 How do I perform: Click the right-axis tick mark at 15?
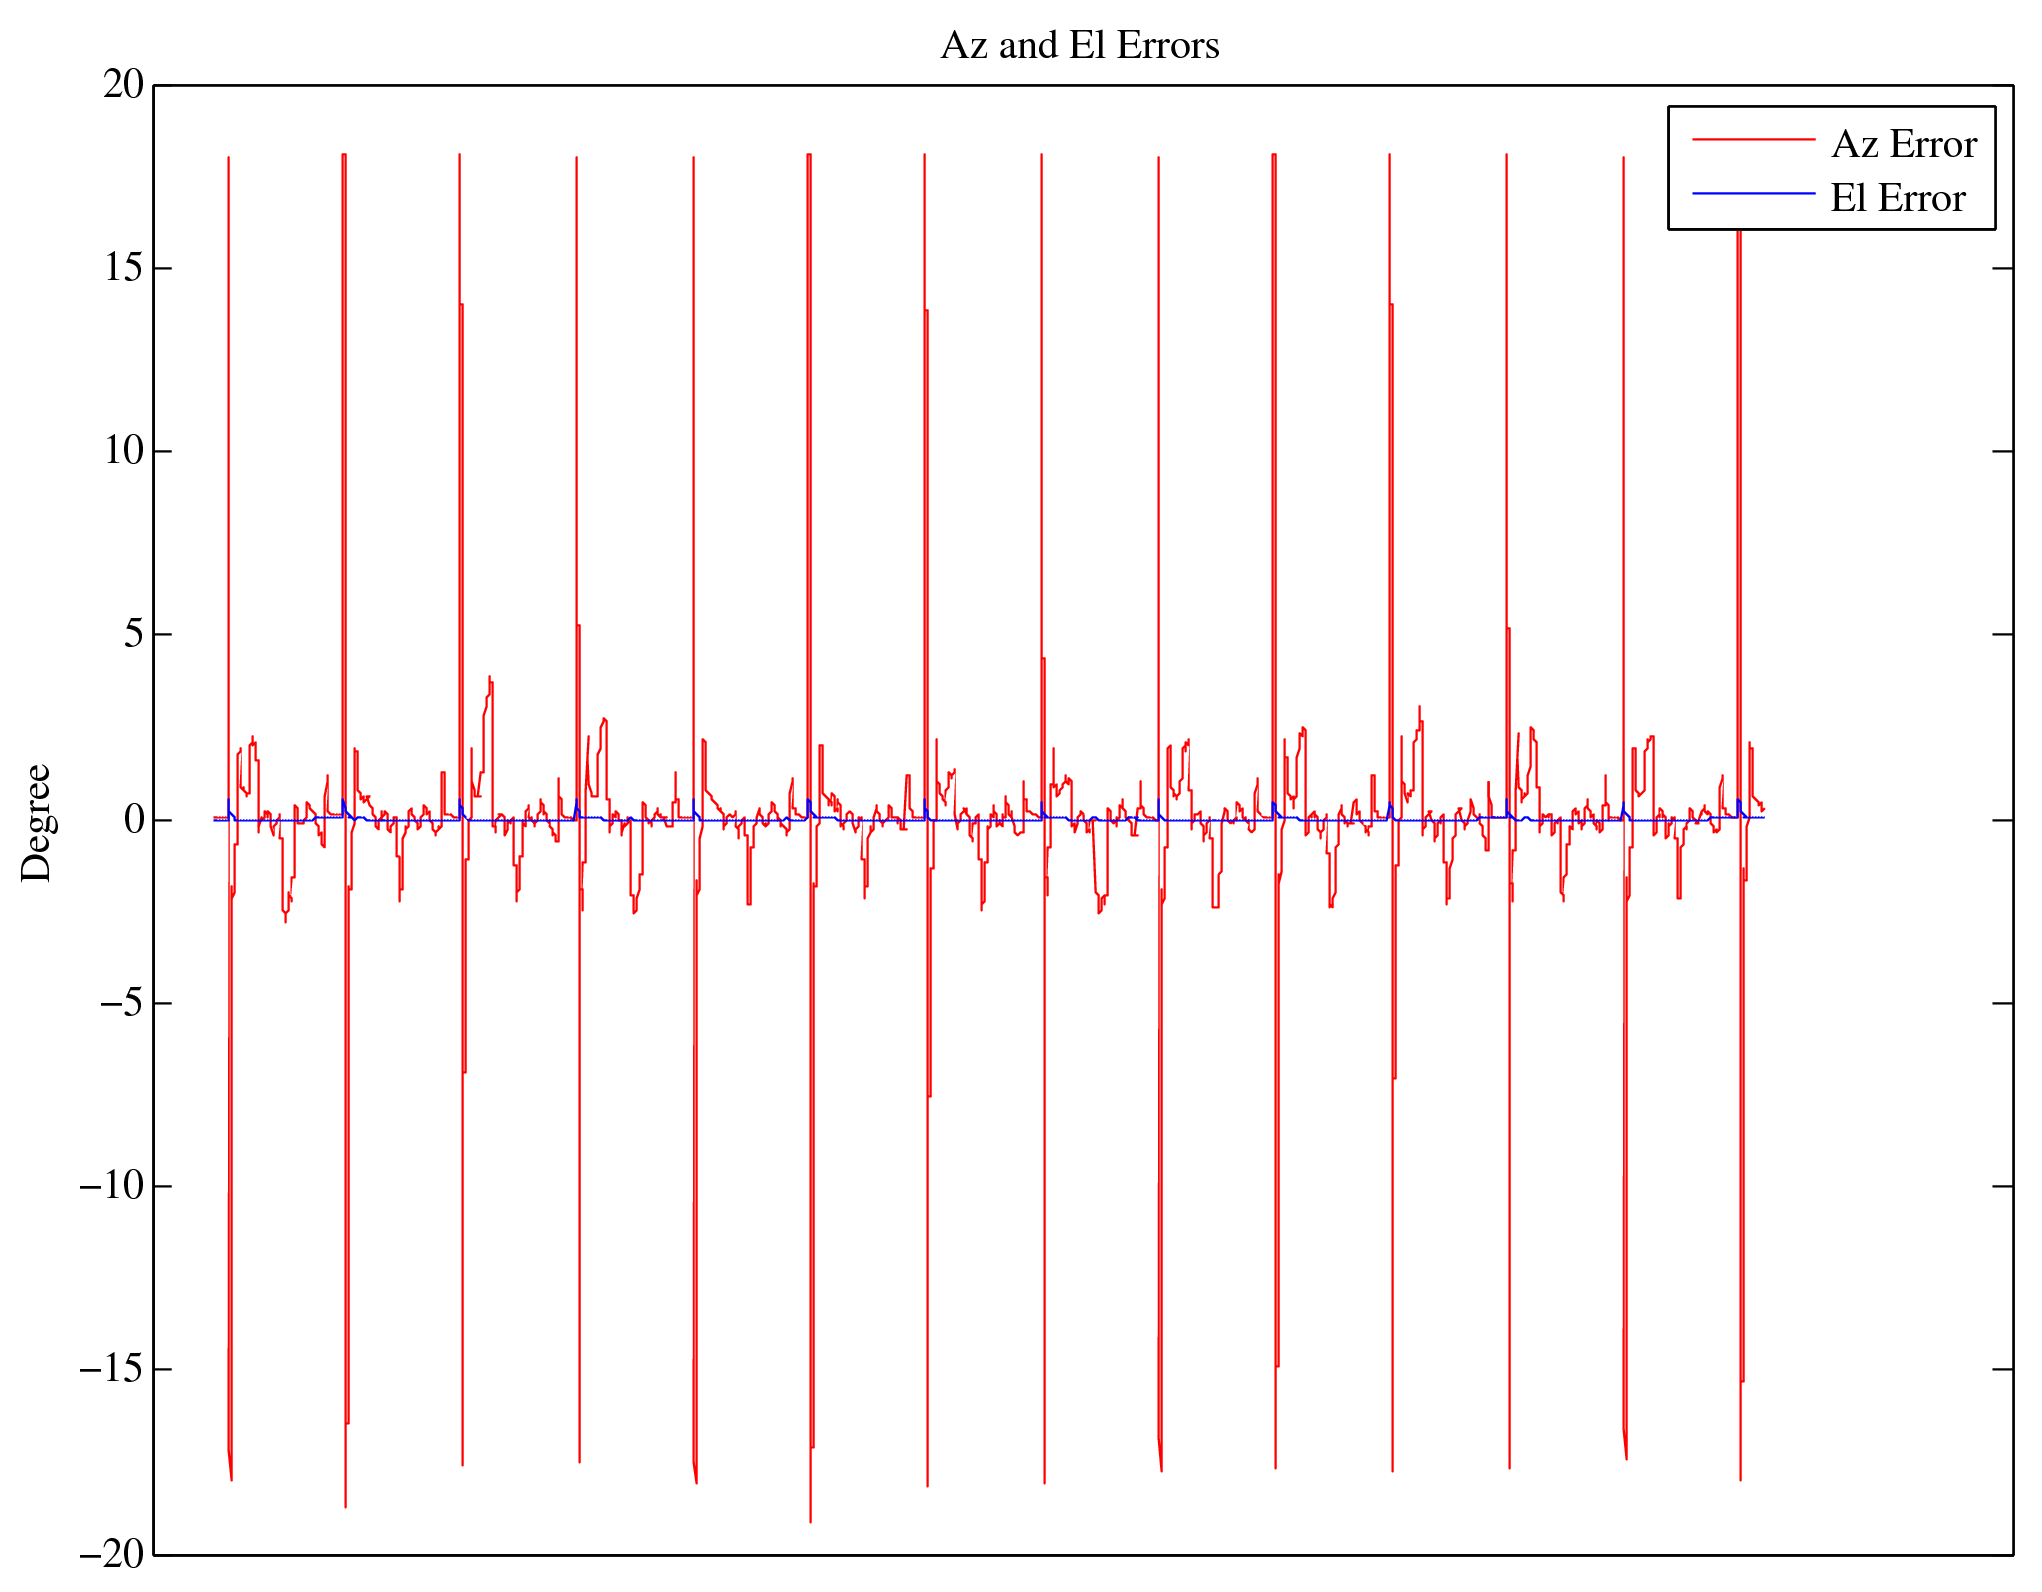coord(2002,268)
